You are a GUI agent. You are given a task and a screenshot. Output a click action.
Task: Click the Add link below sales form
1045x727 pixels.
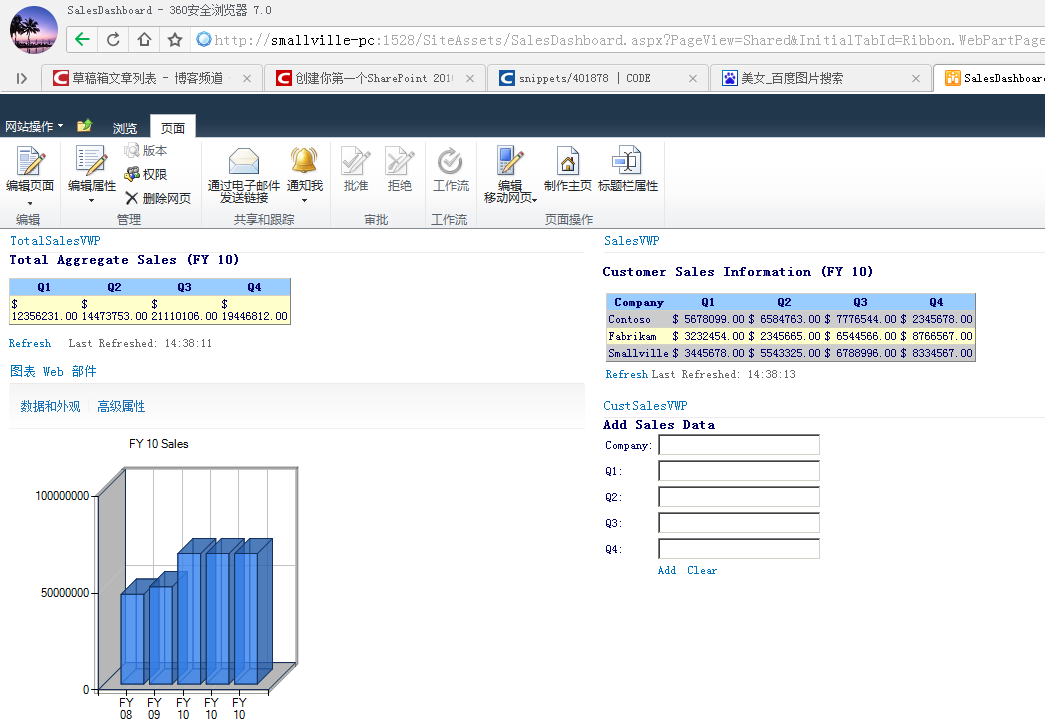point(666,570)
